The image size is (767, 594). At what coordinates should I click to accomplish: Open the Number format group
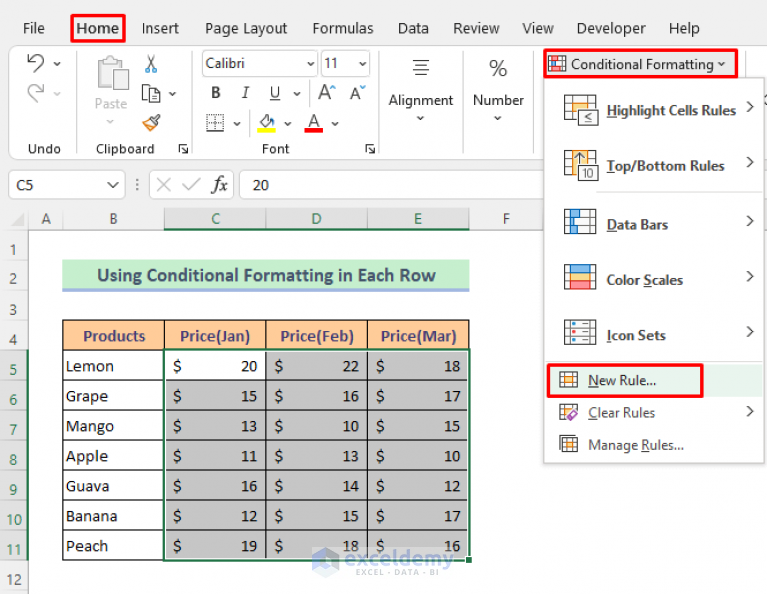click(498, 91)
